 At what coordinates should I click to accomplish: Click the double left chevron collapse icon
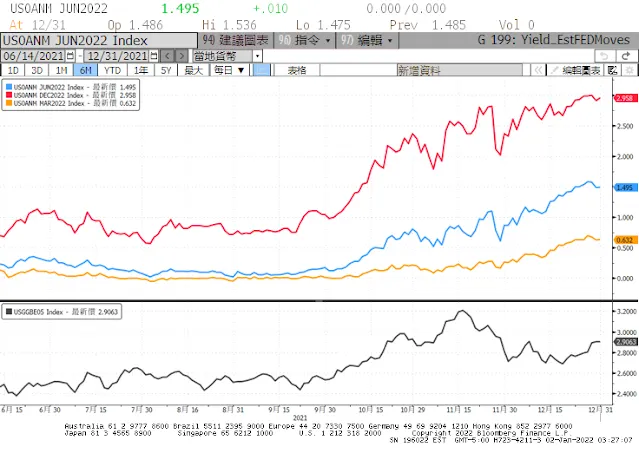(x=538, y=70)
